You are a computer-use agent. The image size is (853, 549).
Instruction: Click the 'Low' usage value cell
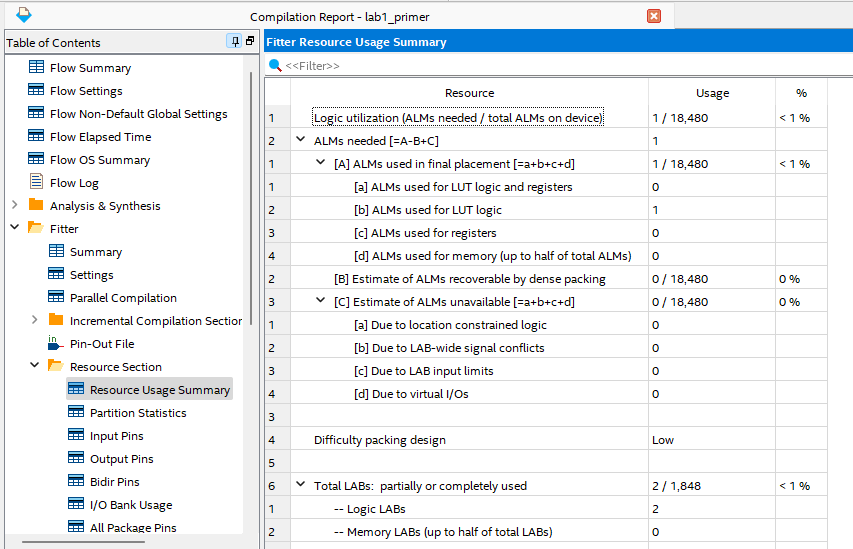click(712, 440)
